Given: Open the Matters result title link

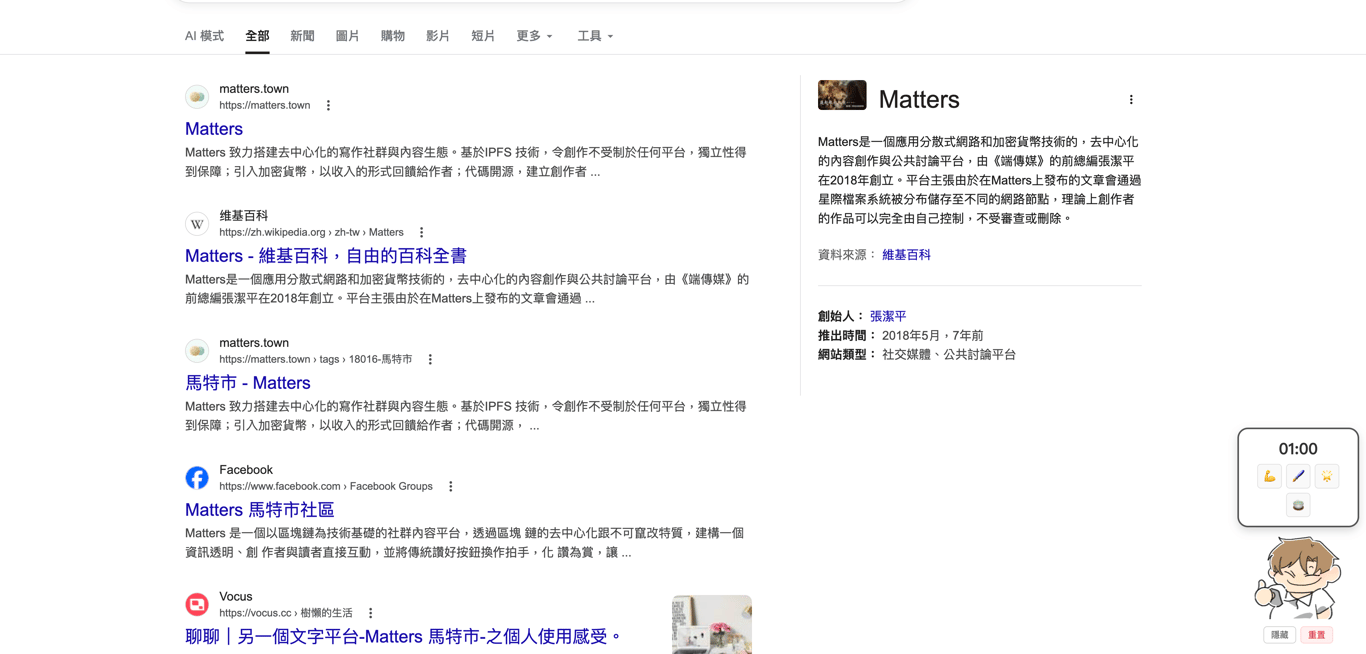Looking at the screenshot, I should pyautogui.click(x=214, y=129).
